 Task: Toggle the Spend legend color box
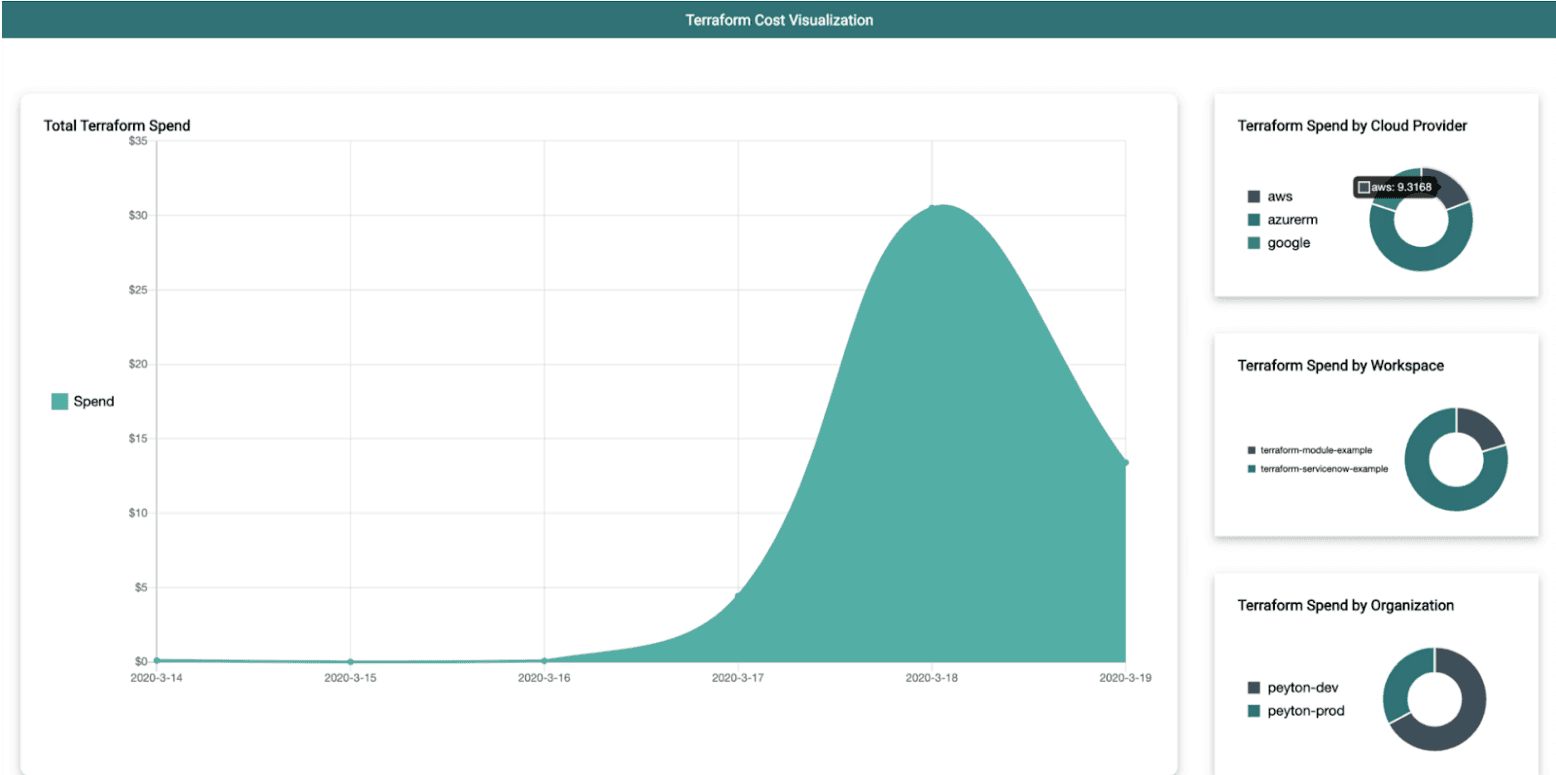[60, 401]
